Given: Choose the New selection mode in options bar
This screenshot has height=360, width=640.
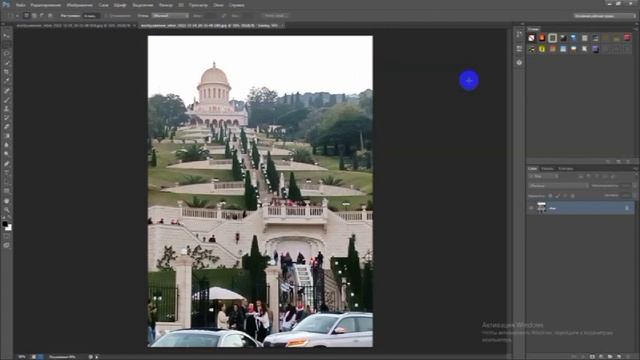Looking at the screenshot, I should tap(26, 16).
